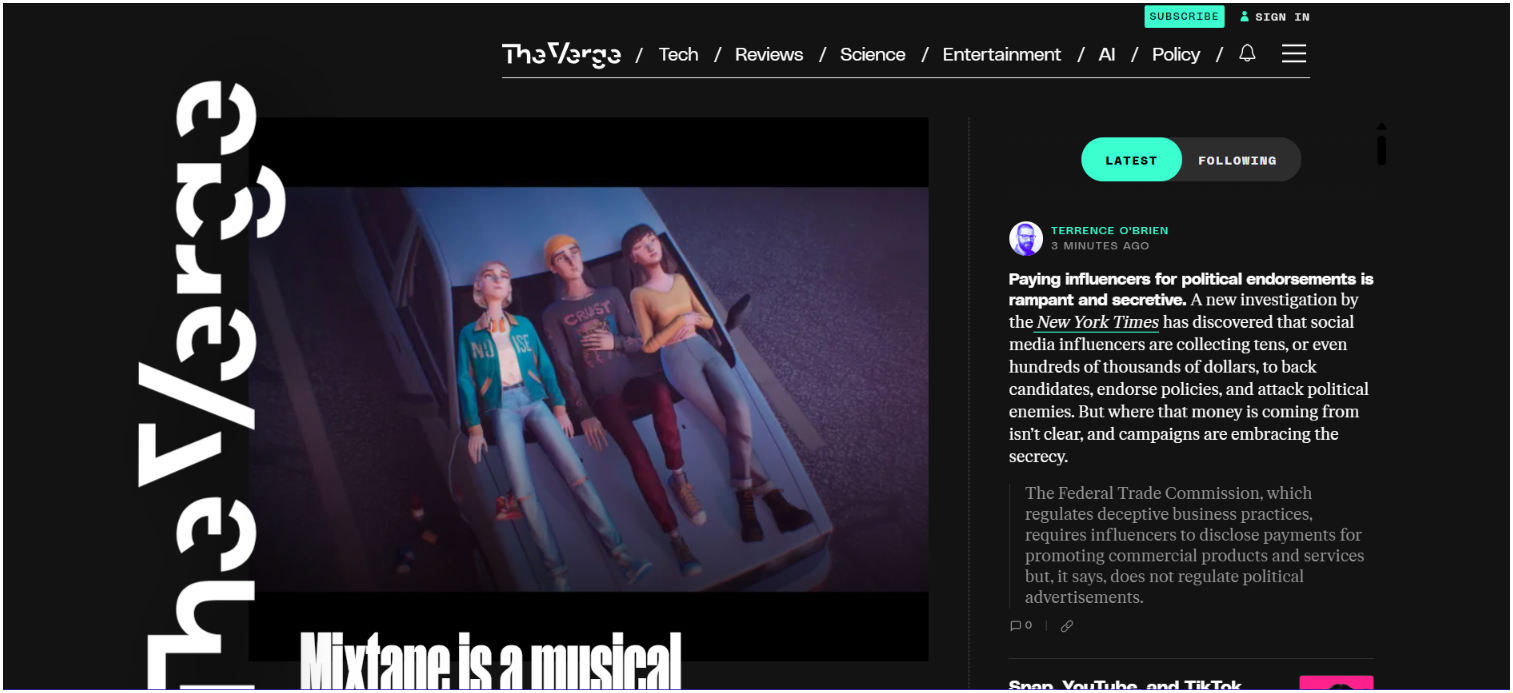Open the Tech section
1513x693 pixels.
coord(678,54)
